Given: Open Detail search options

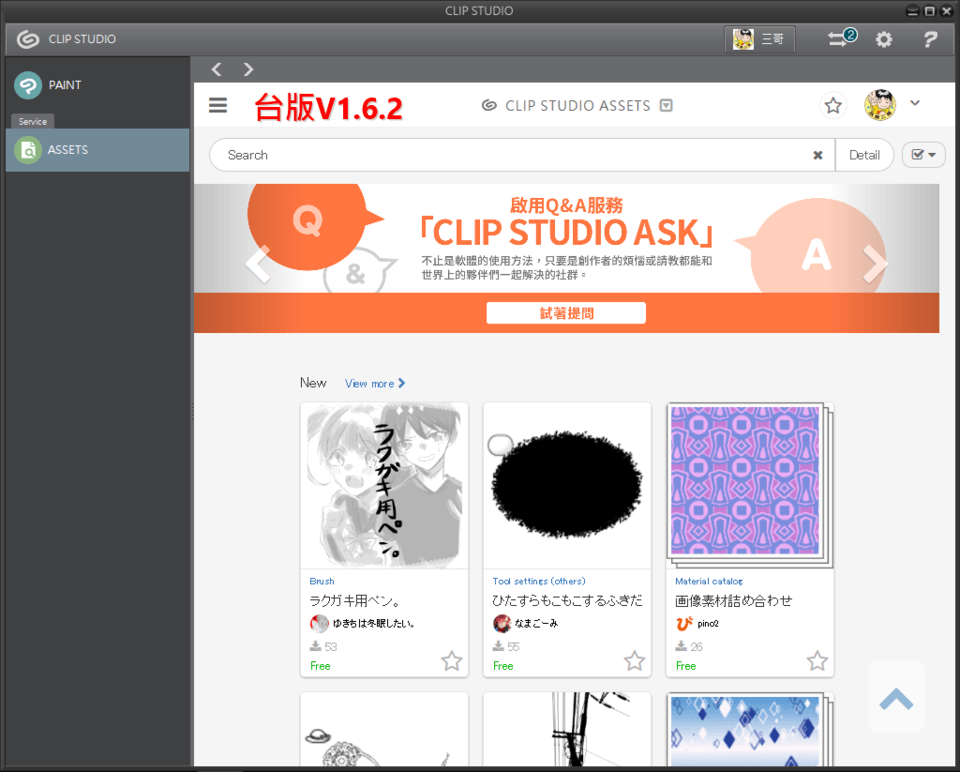Looking at the screenshot, I should pos(864,155).
